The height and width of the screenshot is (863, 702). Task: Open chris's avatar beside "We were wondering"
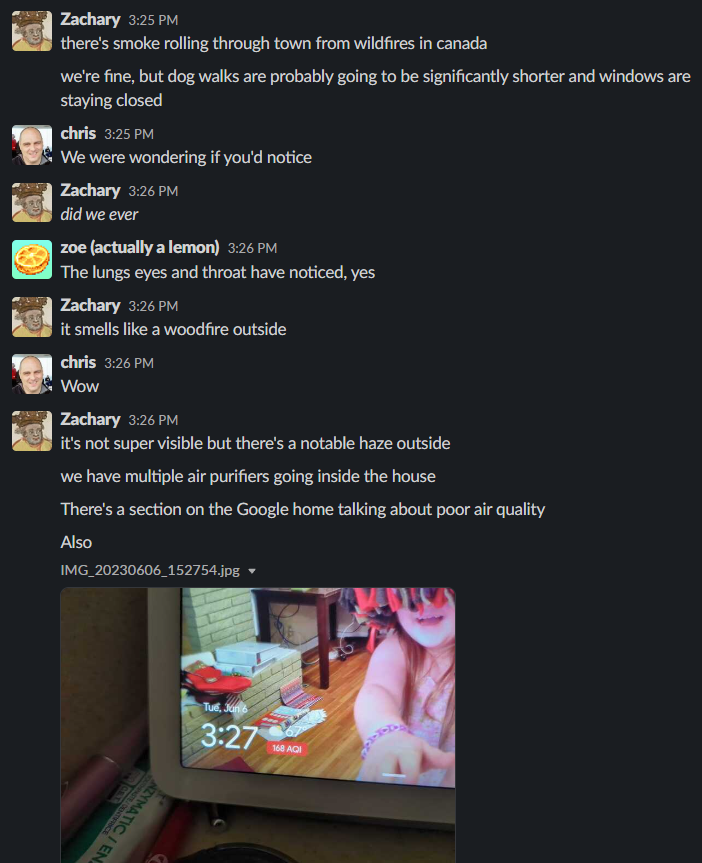tap(32, 145)
